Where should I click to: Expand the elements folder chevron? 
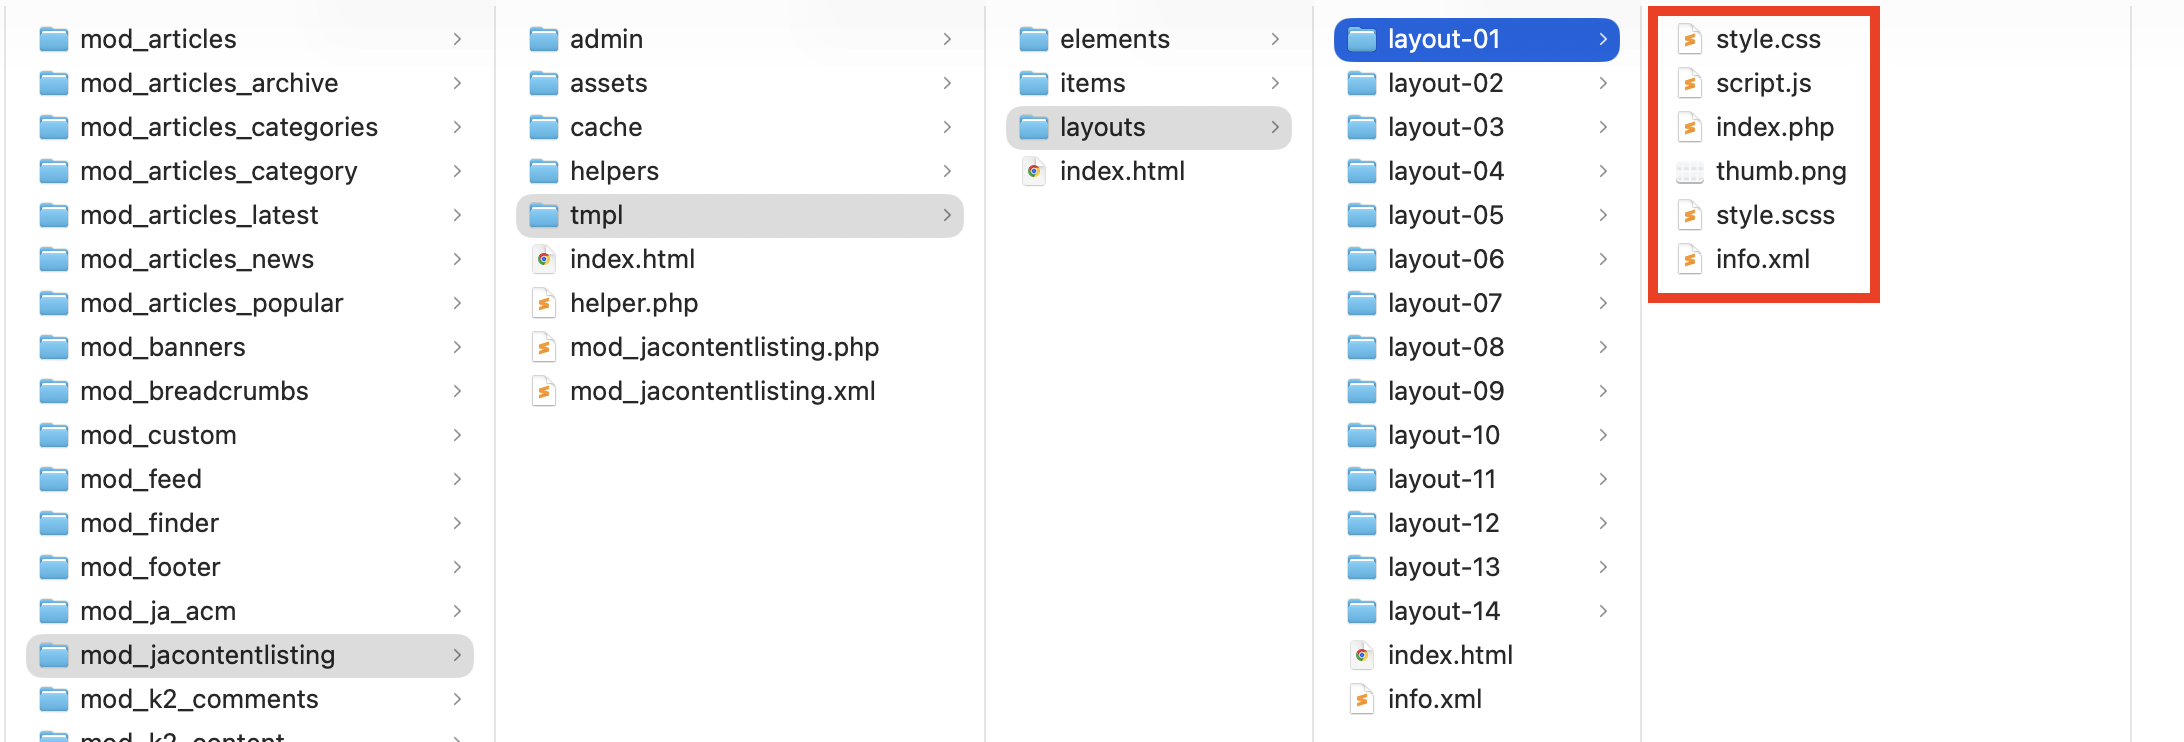pos(1275,39)
